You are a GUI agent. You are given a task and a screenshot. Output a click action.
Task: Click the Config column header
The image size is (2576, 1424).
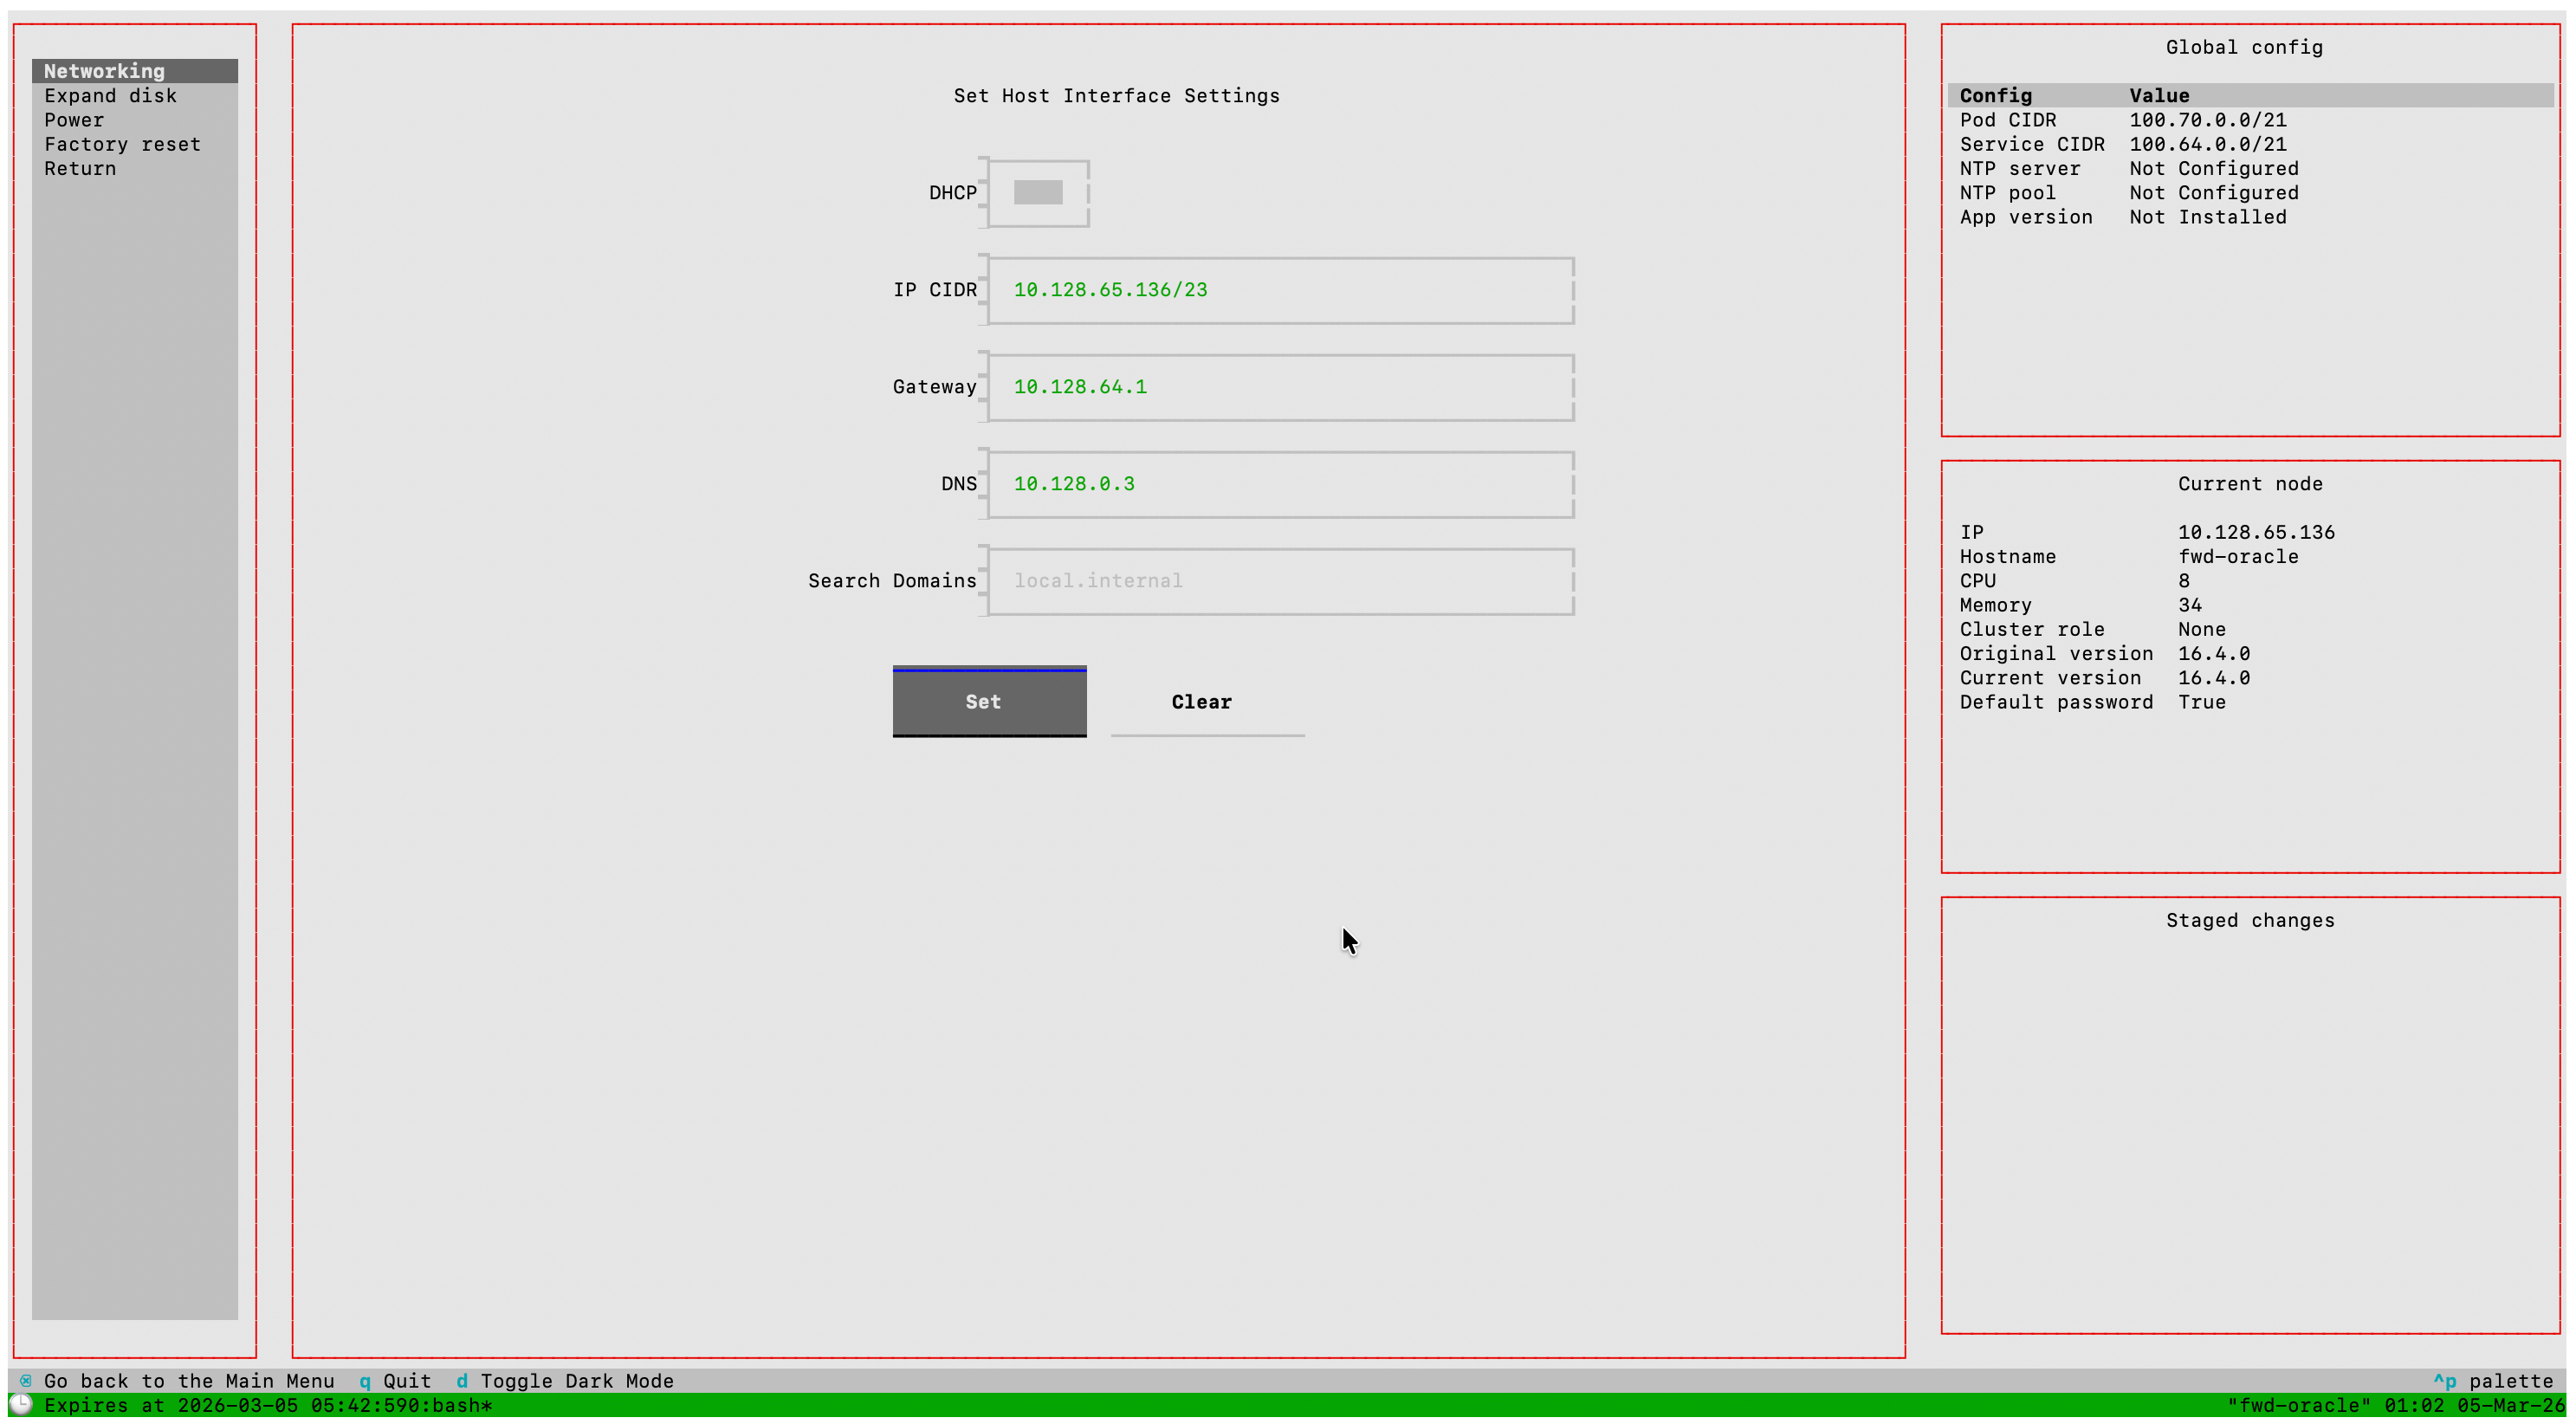coord(1995,96)
